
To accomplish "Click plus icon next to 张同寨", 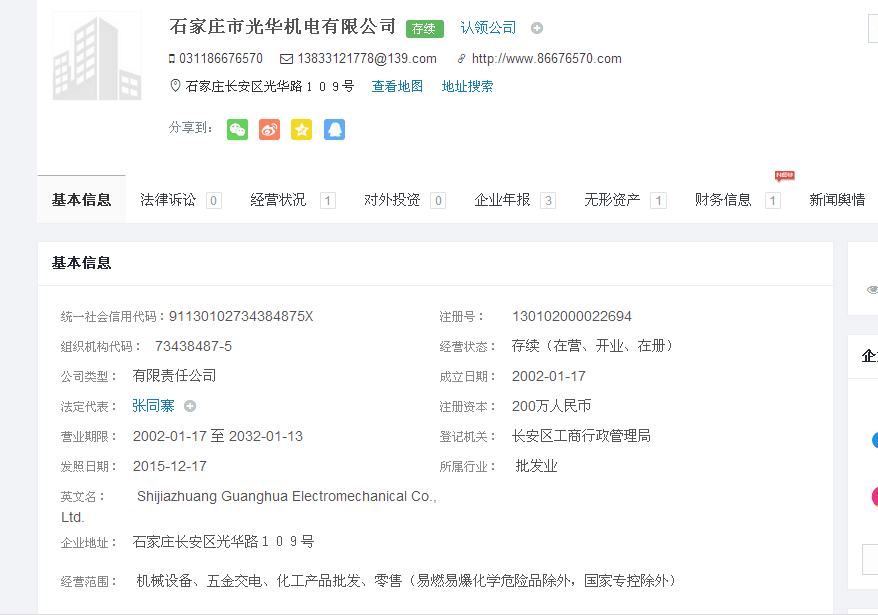I will click(x=190, y=406).
